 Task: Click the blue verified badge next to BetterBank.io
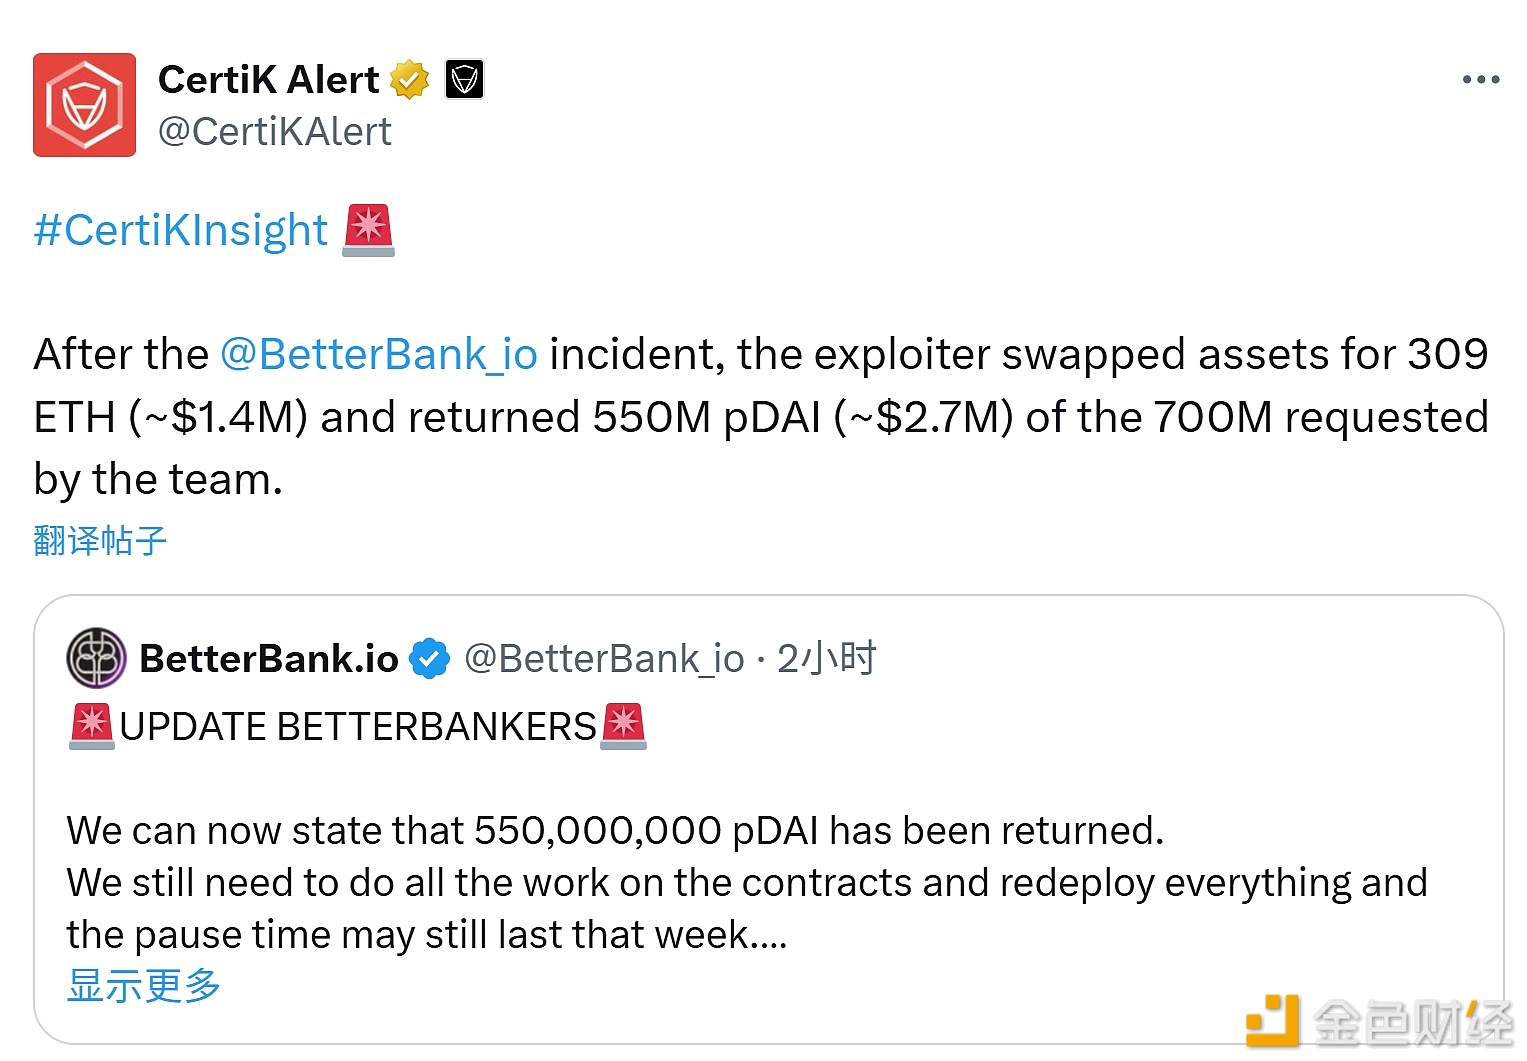pyautogui.click(x=430, y=659)
